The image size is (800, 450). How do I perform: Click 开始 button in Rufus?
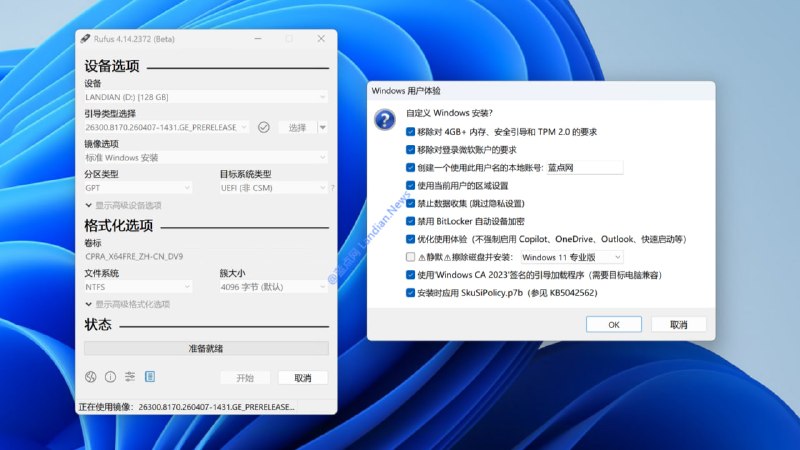[245, 378]
